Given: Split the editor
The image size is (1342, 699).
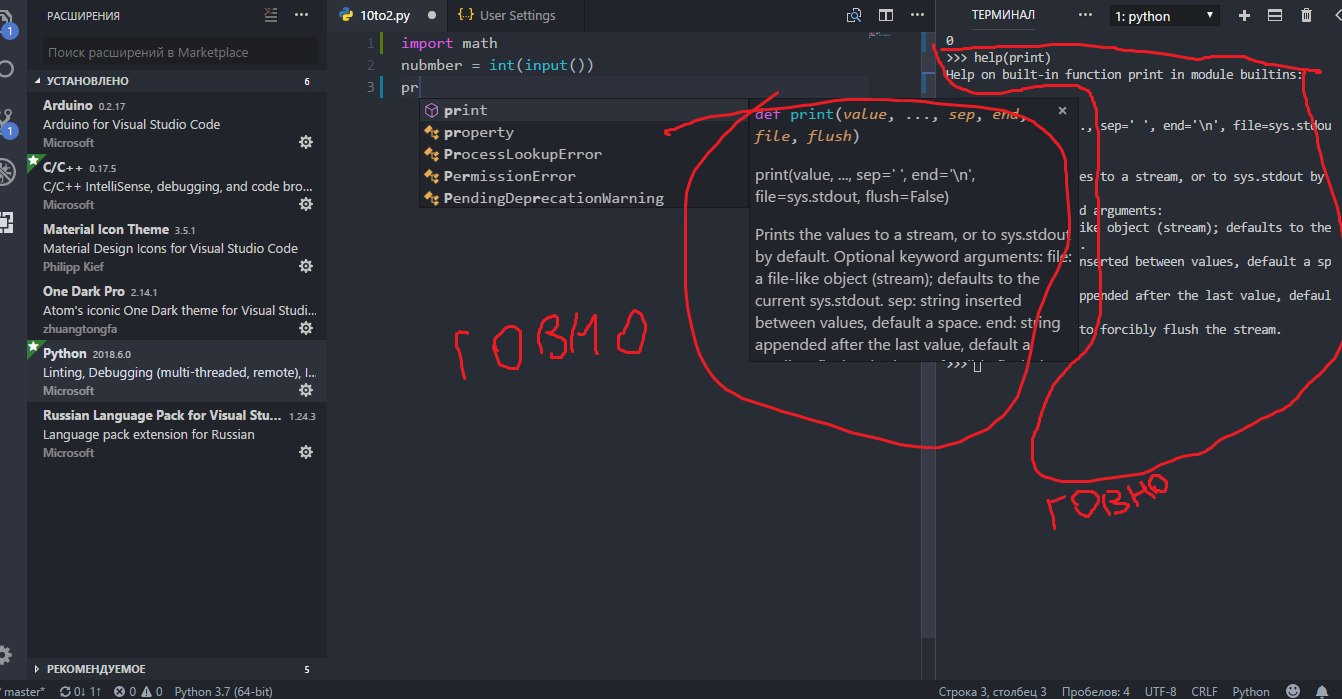Looking at the screenshot, I should (x=886, y=15).
